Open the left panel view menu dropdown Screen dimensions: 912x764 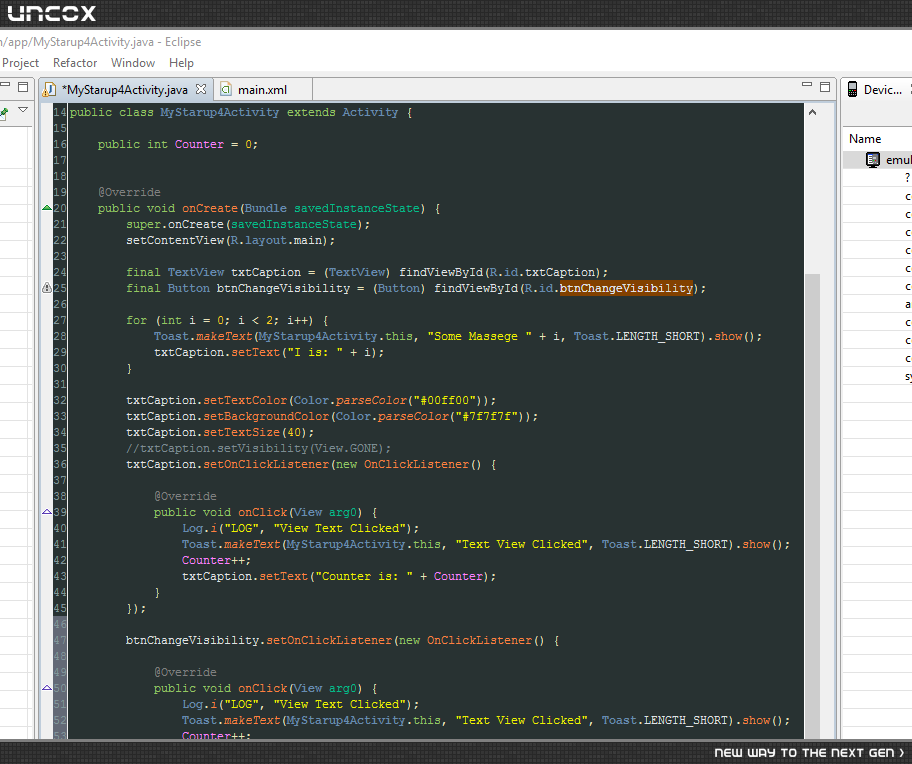[x=23, y=109]
